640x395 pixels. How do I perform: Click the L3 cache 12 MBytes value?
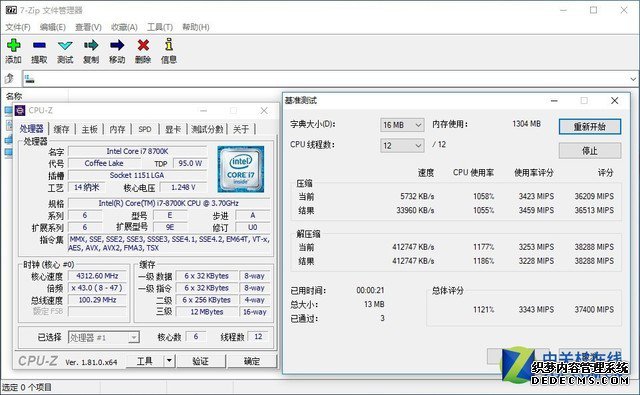tap(207, 312)
